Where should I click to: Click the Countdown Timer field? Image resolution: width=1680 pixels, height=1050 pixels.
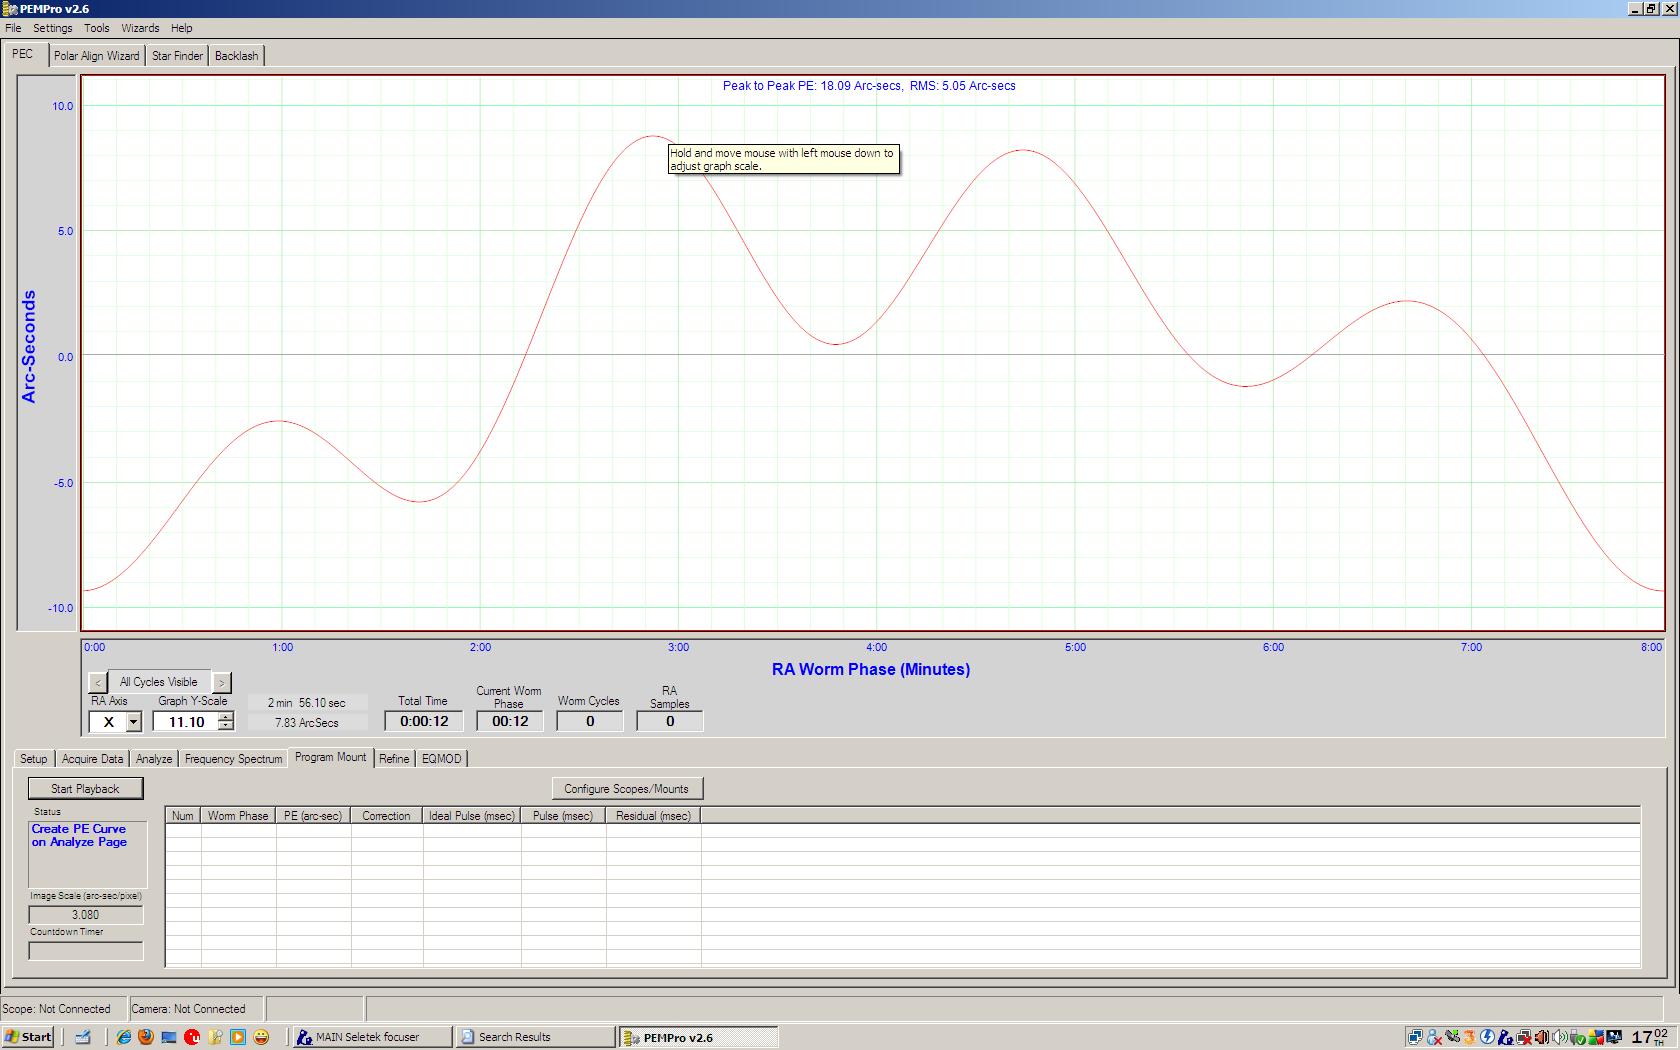[86, 951]
